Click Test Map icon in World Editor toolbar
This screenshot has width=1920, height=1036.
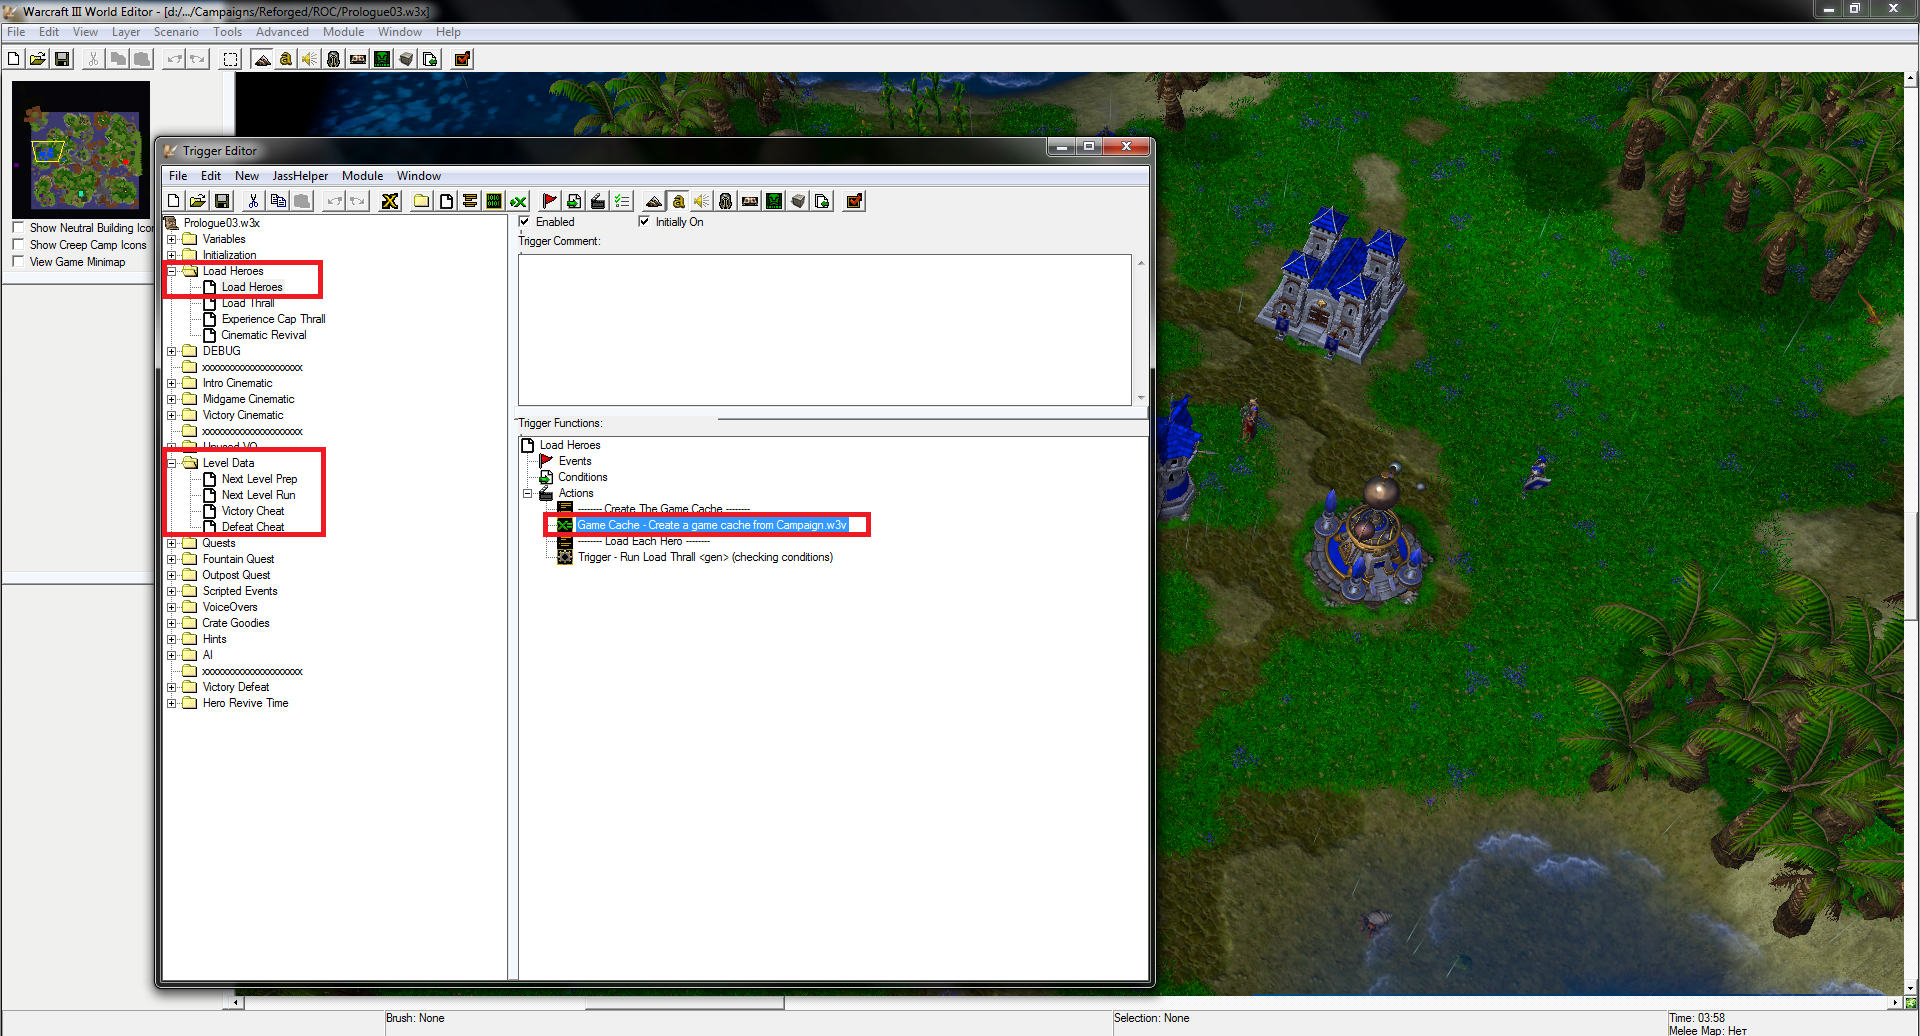click(462, 59)
